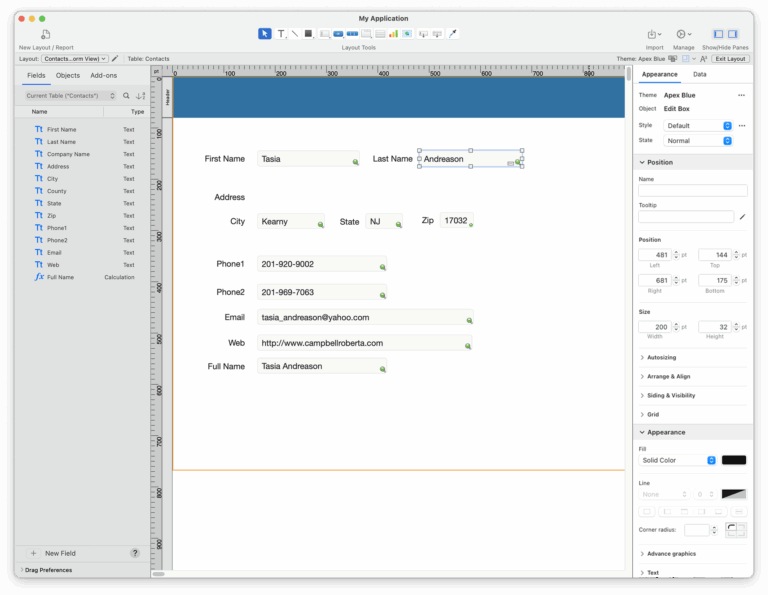Open the Fill dropdown set to Solid Color
768x595 pixels.
point(678,460)
